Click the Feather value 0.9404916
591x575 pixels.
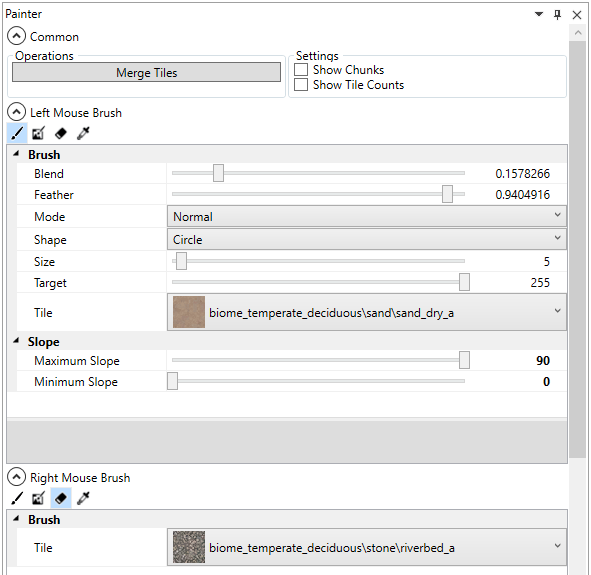(x=522, y=195)
